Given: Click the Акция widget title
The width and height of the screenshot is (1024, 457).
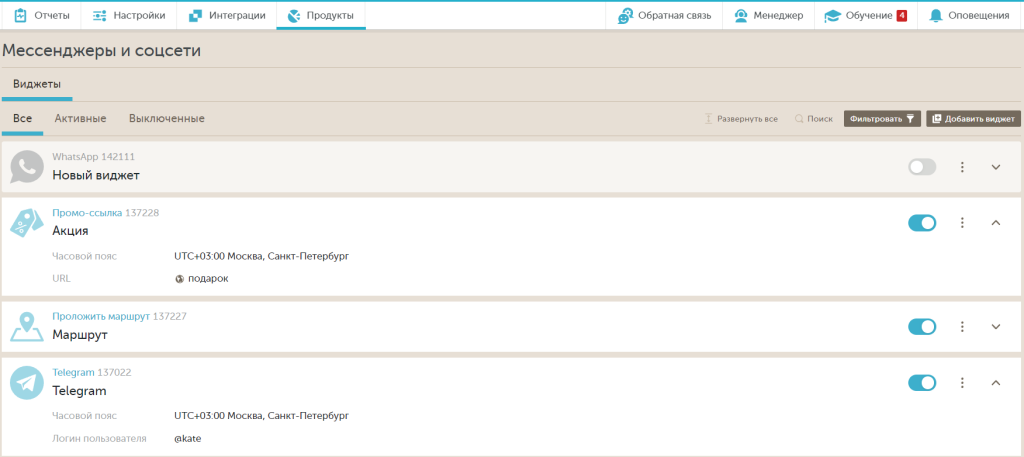Looking at the screenshot, I should 70,230.
